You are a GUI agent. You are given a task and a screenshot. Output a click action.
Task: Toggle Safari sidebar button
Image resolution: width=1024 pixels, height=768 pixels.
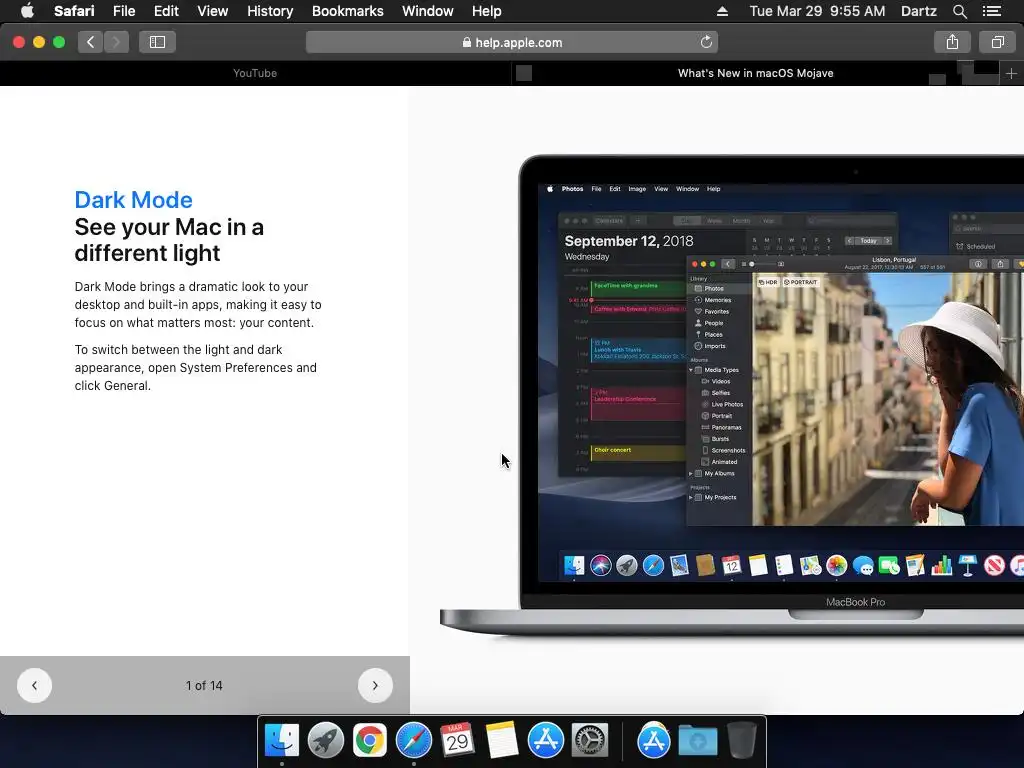pyautogui.click(x=157, y=42)
